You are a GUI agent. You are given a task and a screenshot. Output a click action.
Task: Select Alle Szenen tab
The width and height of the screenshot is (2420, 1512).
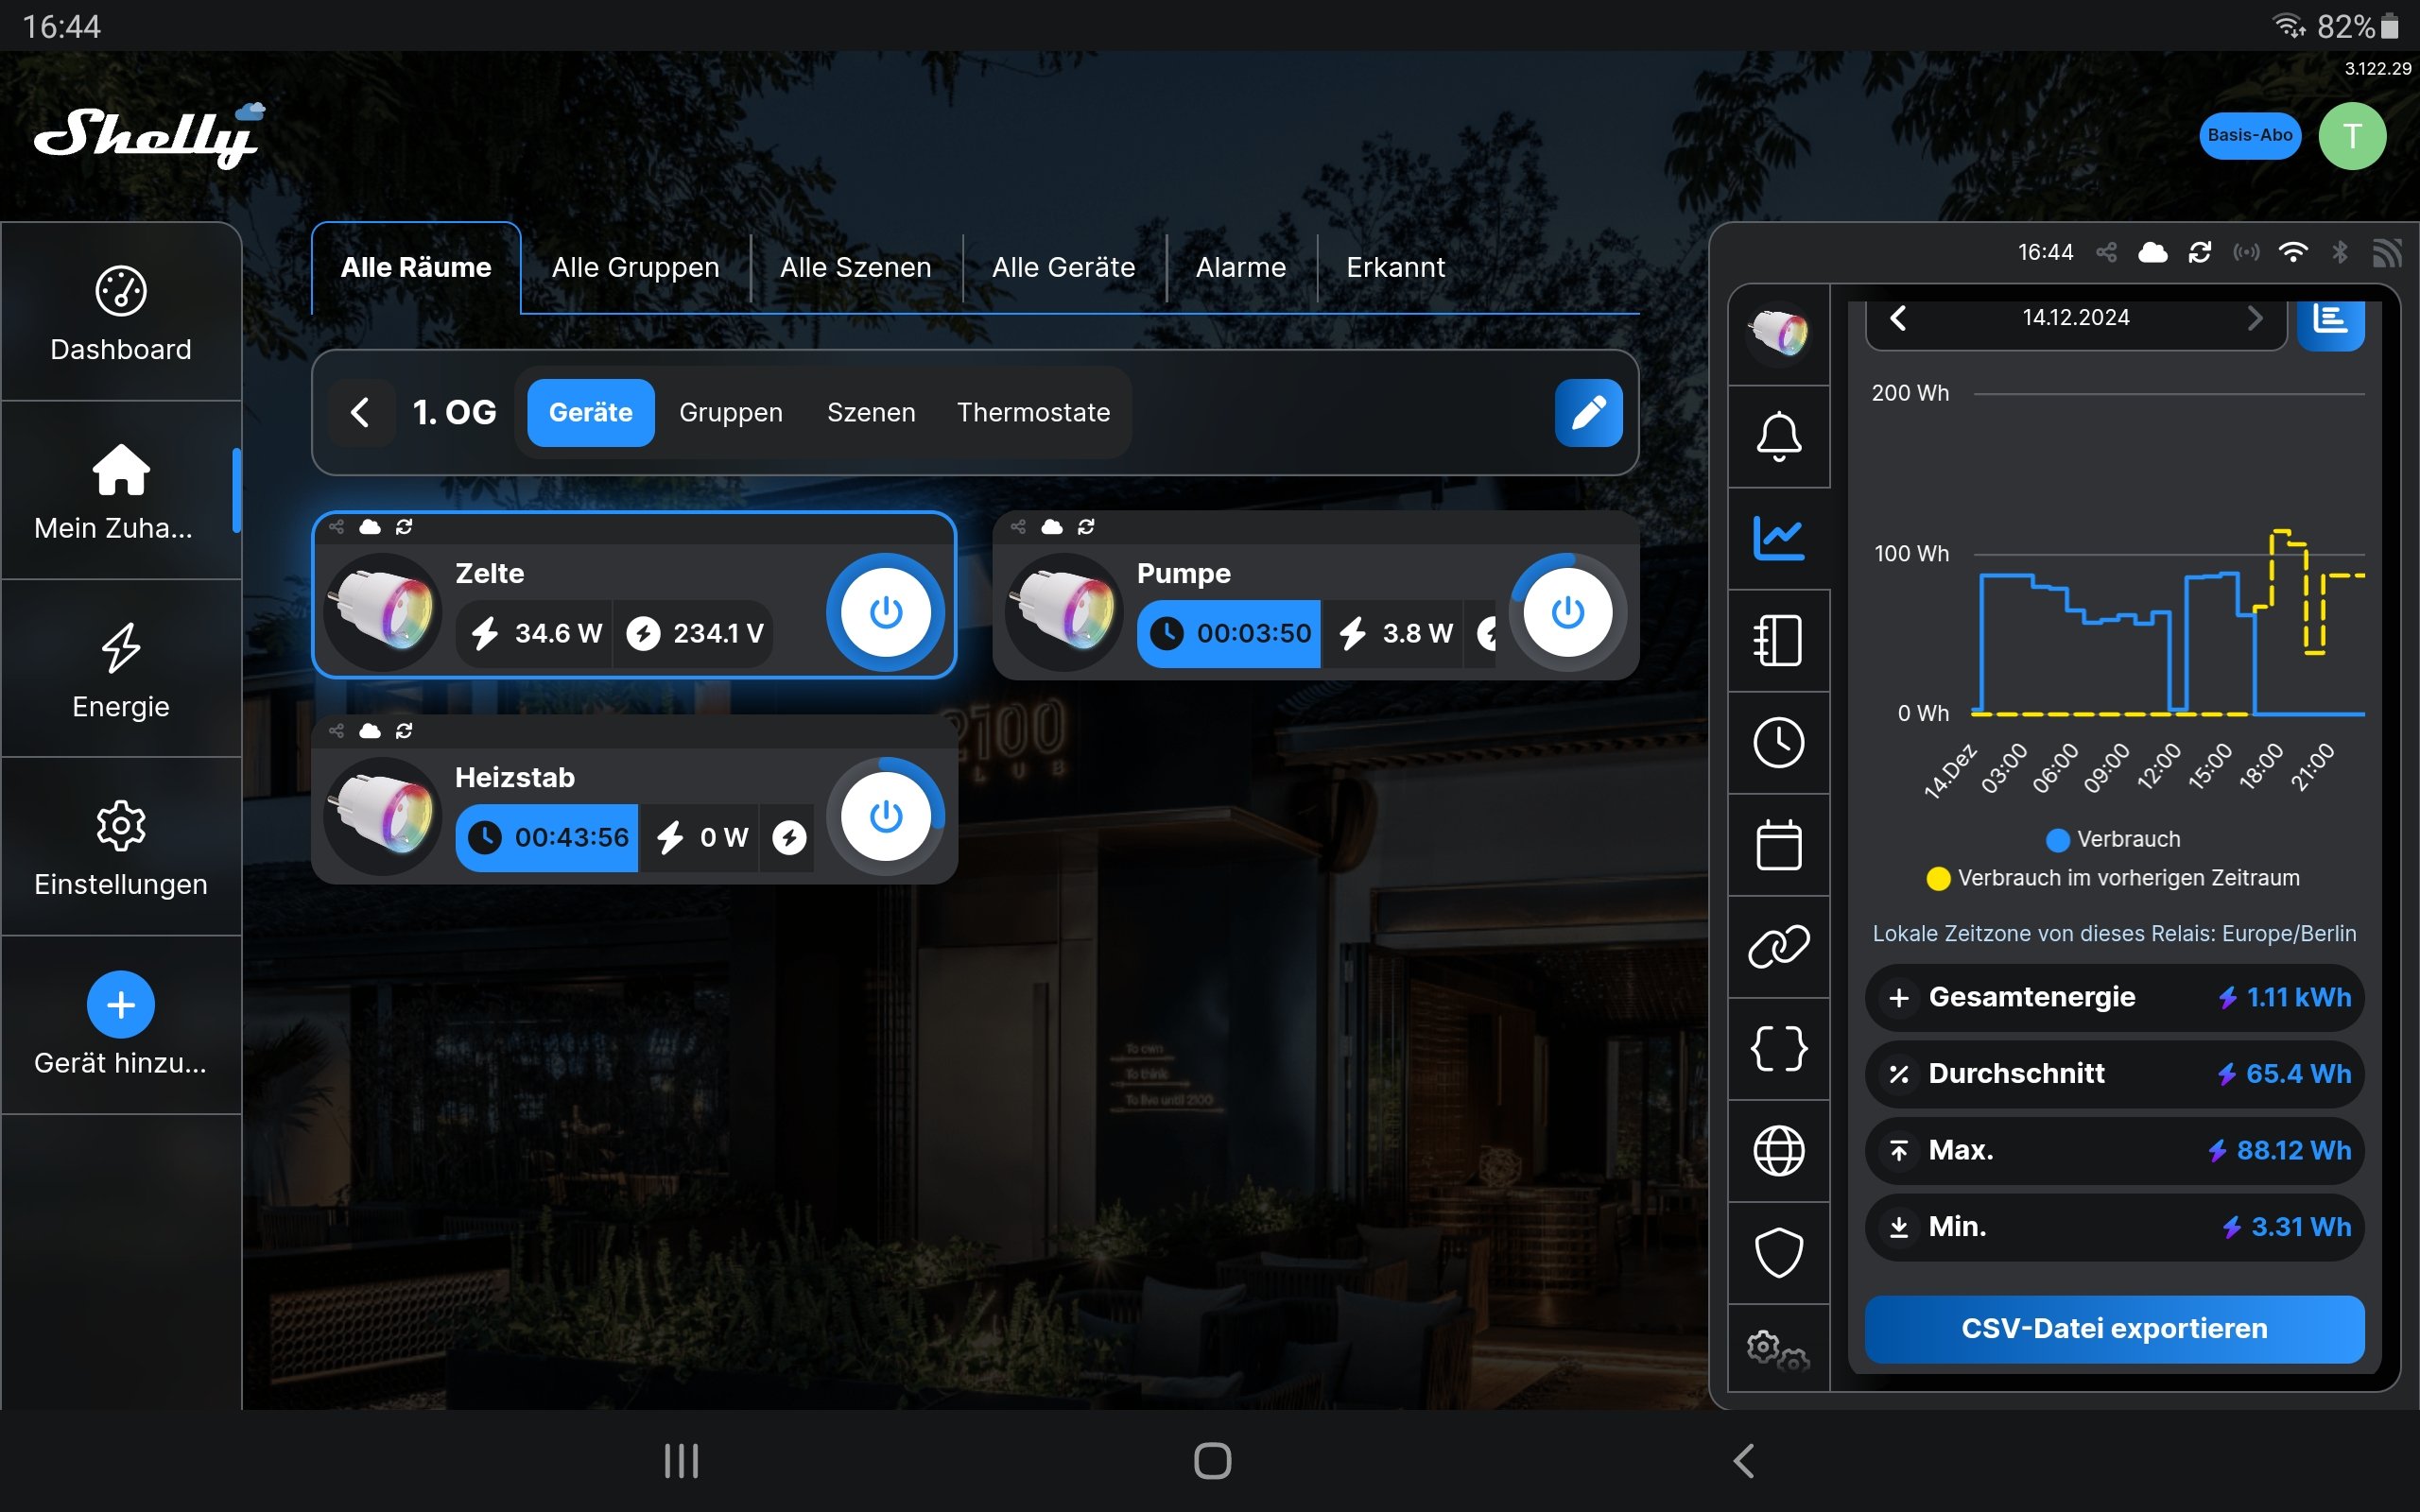coord(856,268)
